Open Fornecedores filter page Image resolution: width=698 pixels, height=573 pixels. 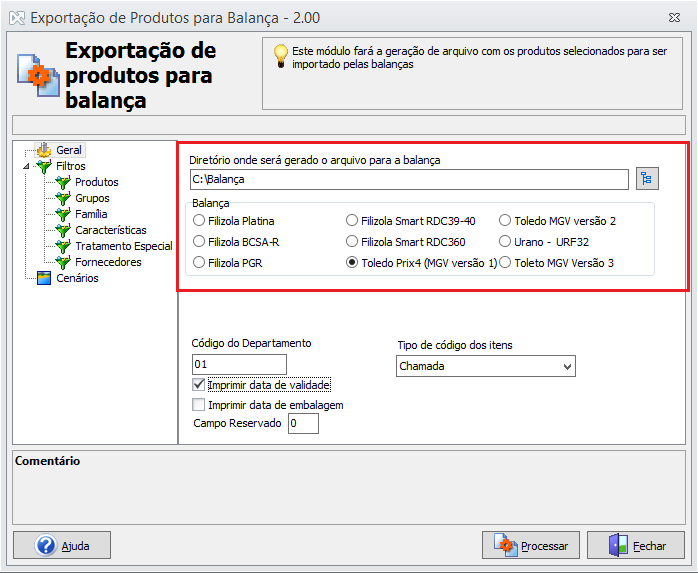(x=108, y=262)
